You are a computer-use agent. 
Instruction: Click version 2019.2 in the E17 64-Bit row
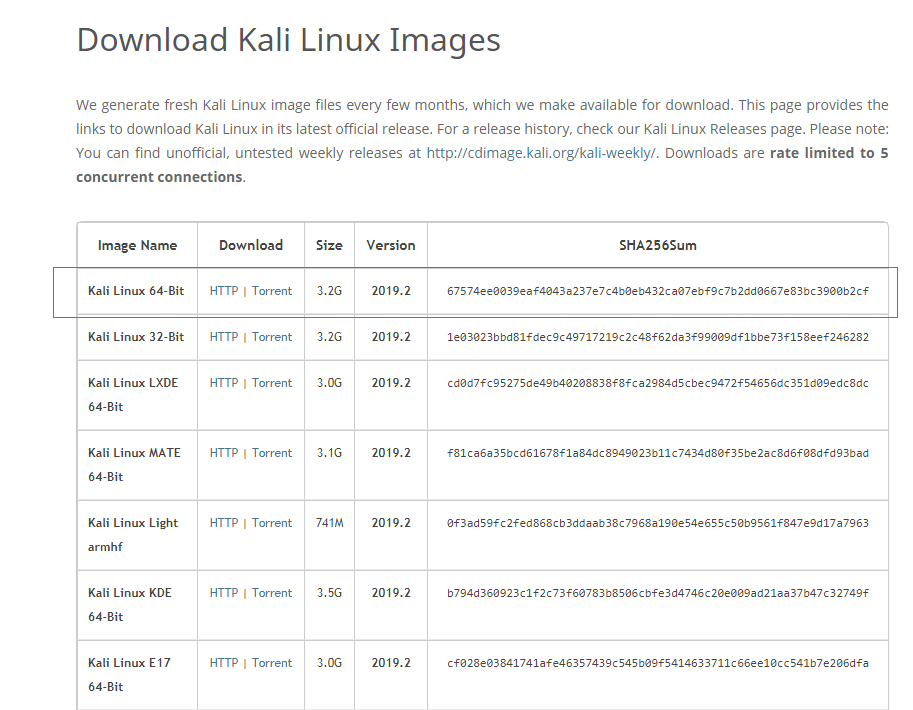click(391, 663)
